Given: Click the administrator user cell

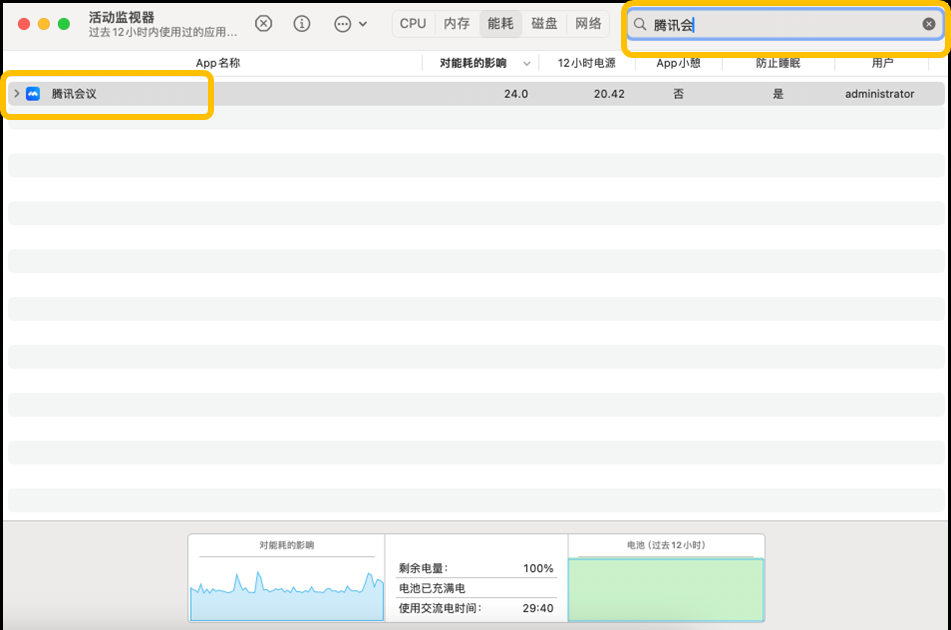Looking at the screenshot, I should tap(879, 94).
